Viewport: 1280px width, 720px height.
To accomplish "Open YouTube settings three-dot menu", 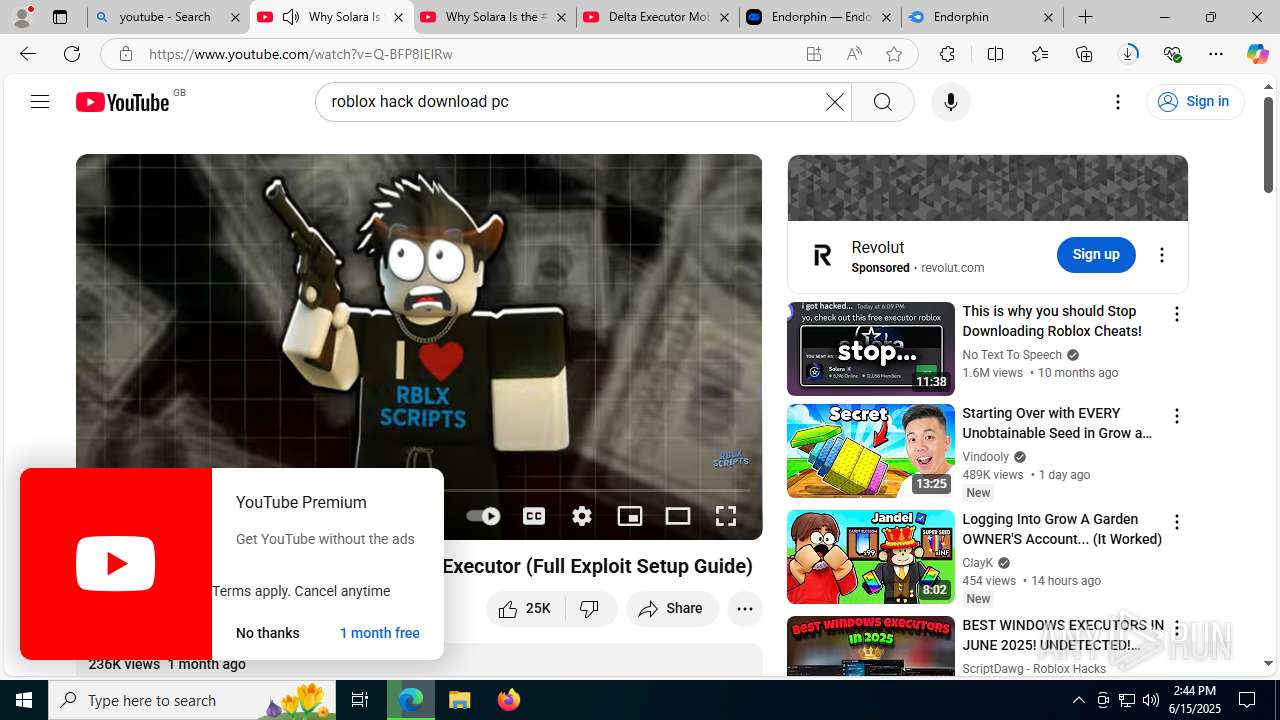I will pos(1118,102).
